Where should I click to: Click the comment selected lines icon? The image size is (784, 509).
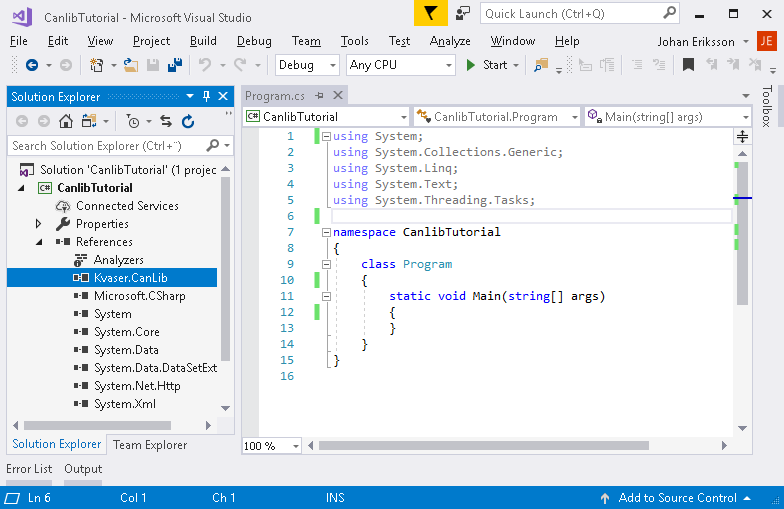637,65
